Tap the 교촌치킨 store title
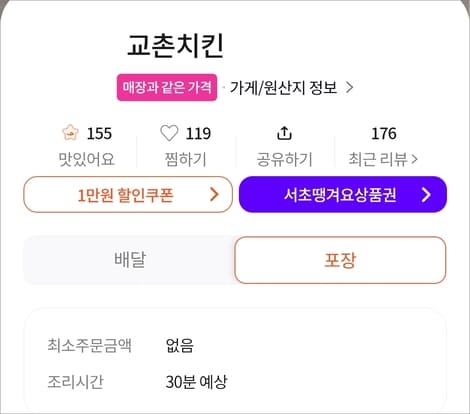The height and width of the screenshot is (414, 470). 175,46
